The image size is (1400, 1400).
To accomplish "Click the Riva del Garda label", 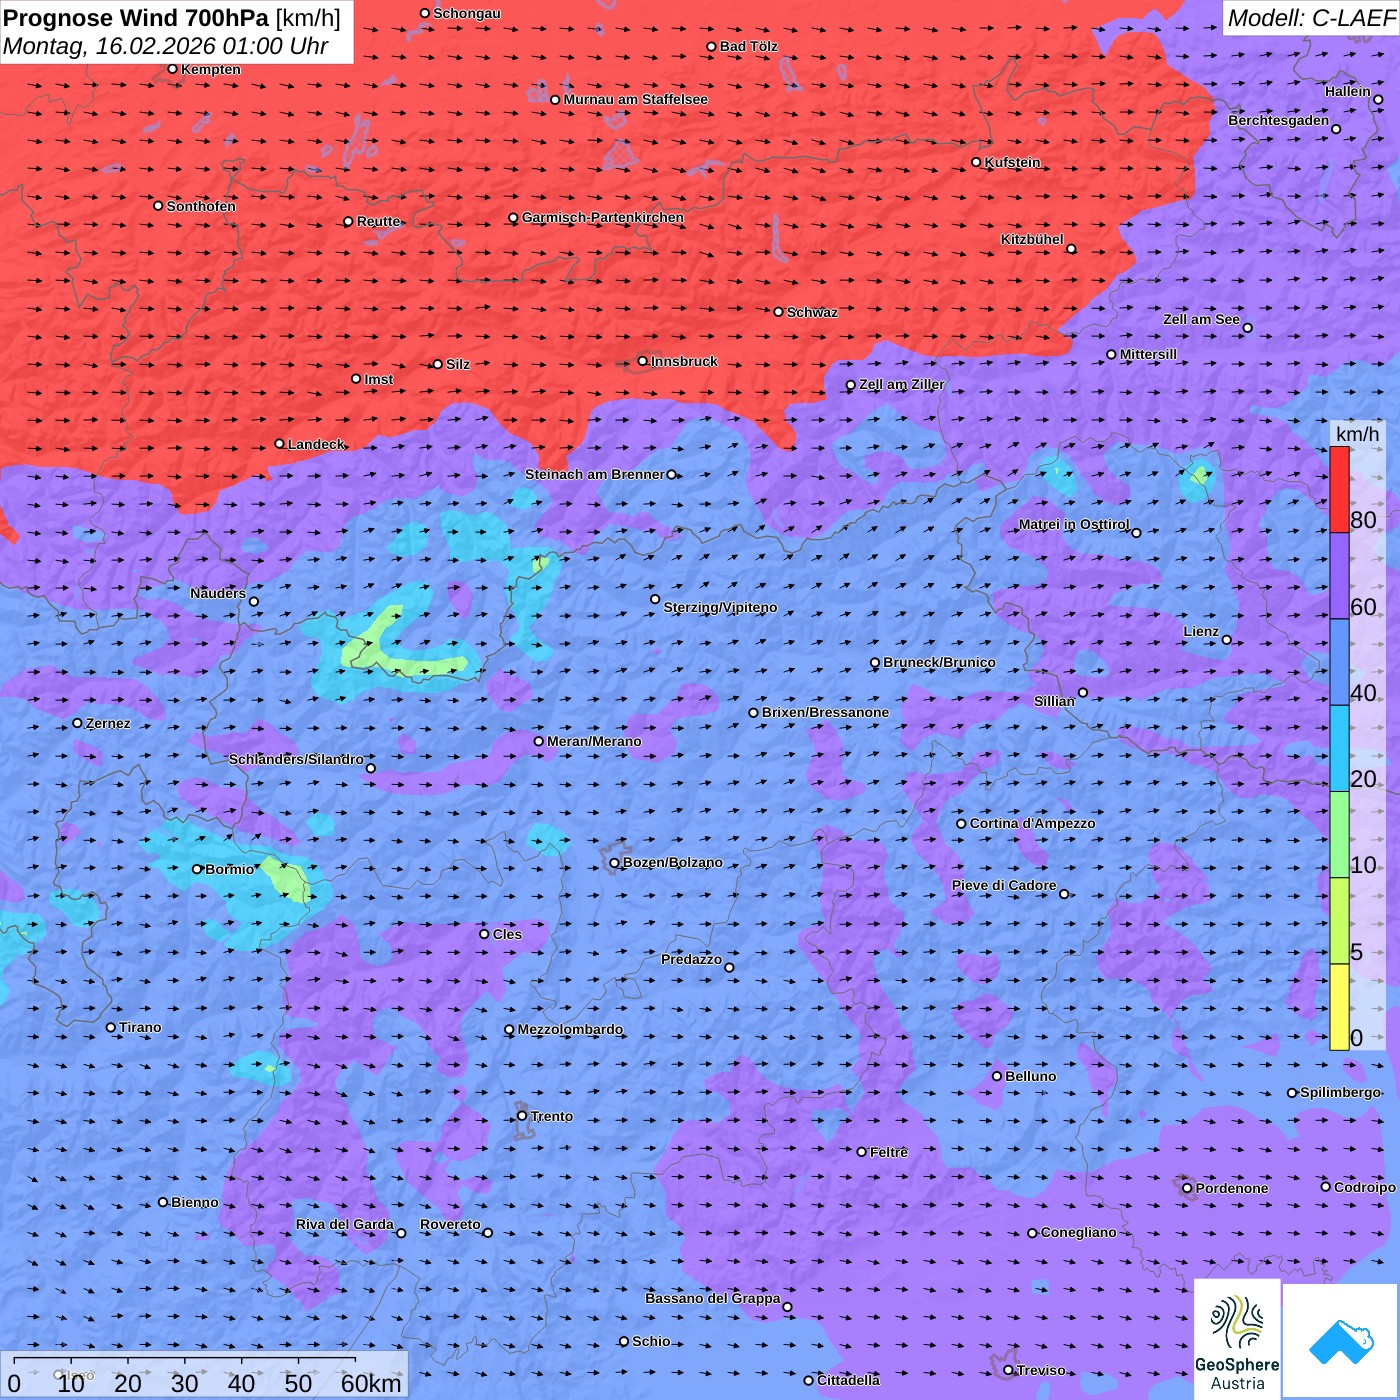I will pyautogui.click(x=345, y=1224).
